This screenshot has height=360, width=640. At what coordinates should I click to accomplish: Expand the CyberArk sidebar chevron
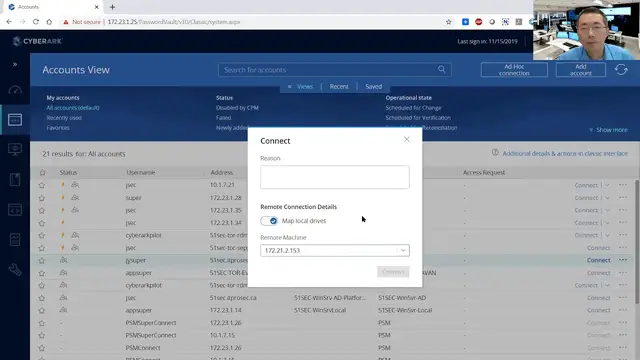point(15,64)
